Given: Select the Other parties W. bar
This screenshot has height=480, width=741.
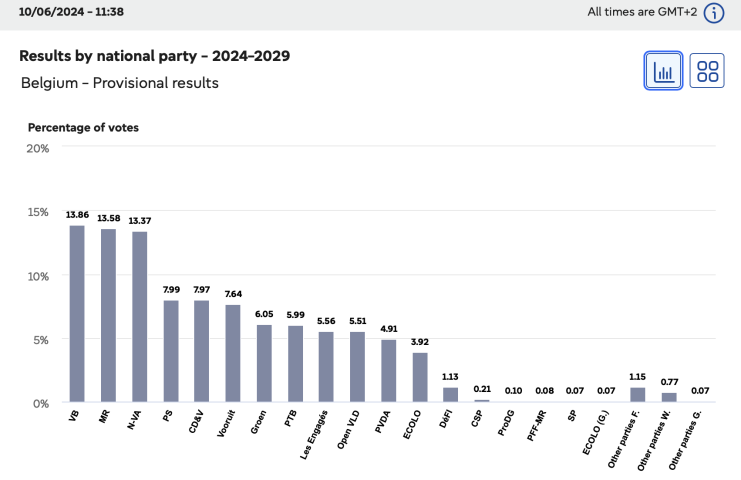Looking at the screenshot, I should [x=668, y=397].
